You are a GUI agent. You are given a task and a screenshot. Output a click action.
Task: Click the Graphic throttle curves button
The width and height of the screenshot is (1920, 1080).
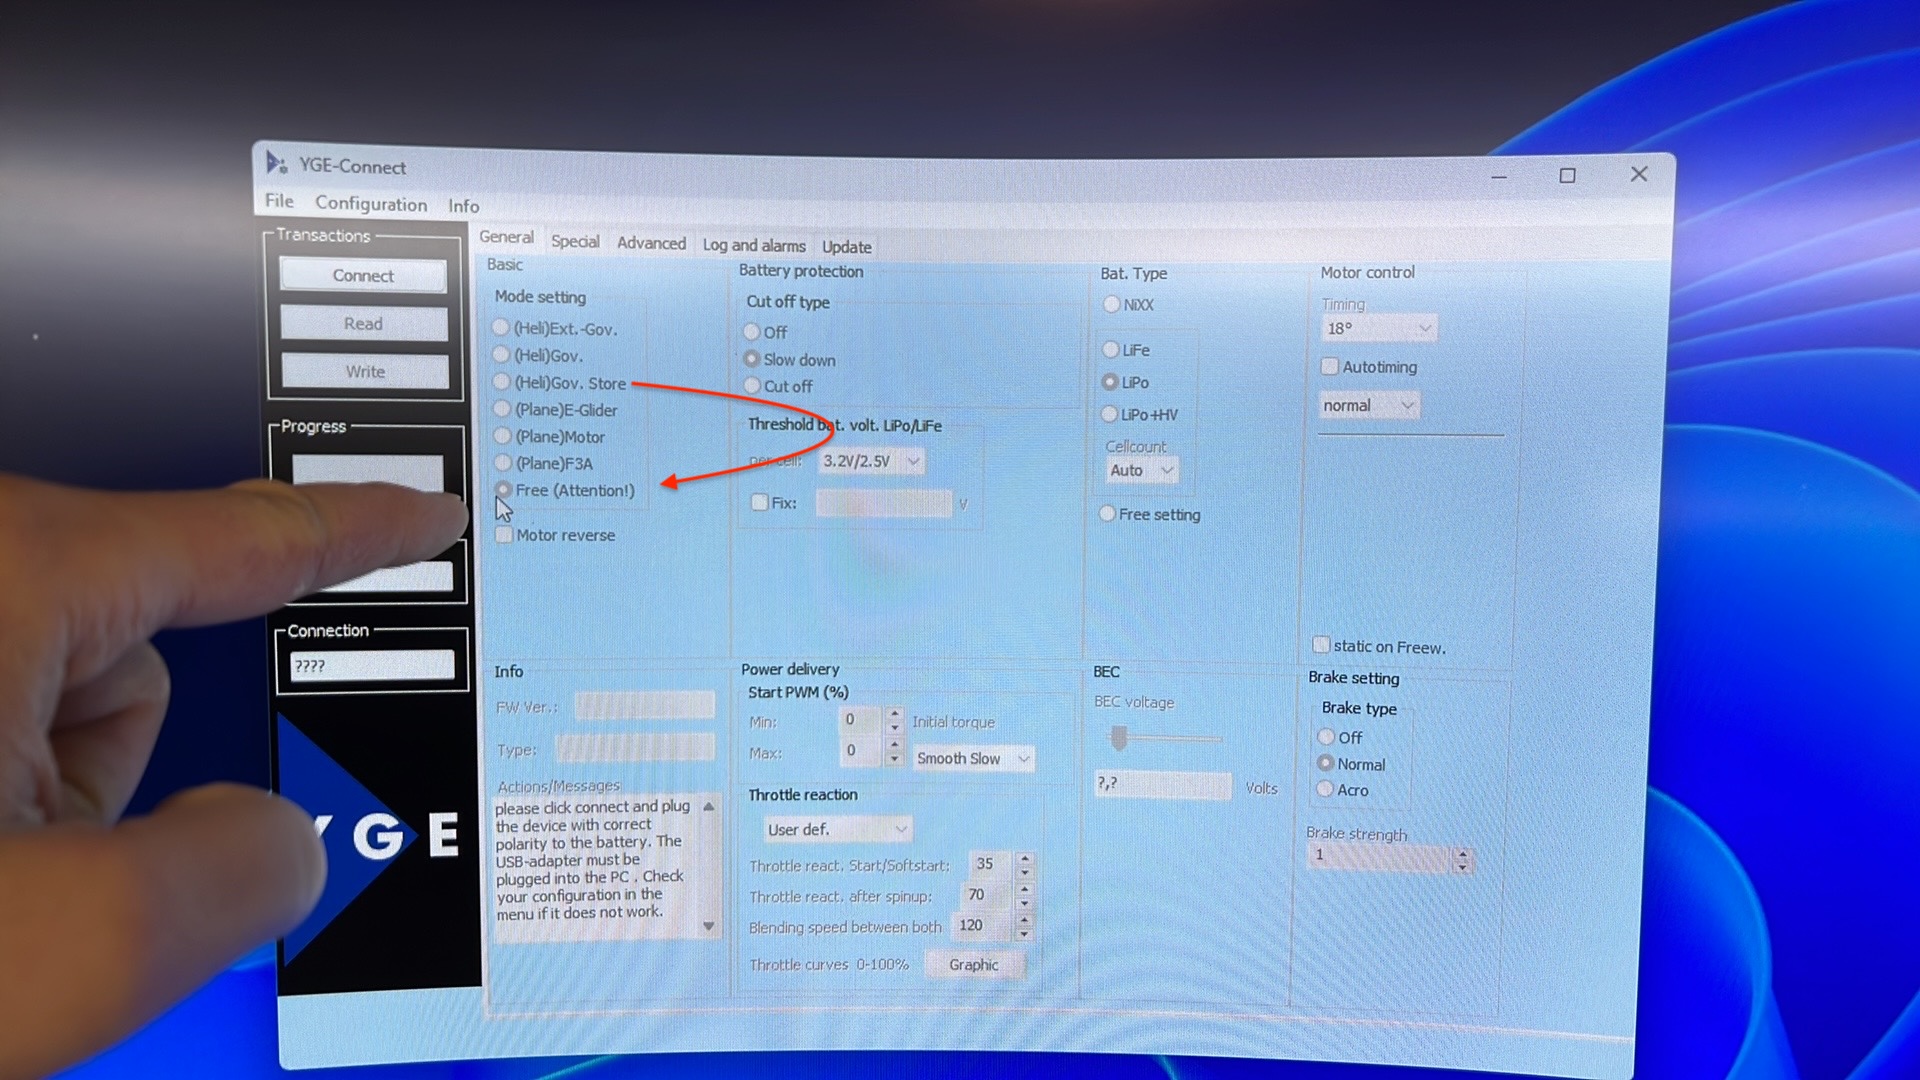tap(973, 965)
